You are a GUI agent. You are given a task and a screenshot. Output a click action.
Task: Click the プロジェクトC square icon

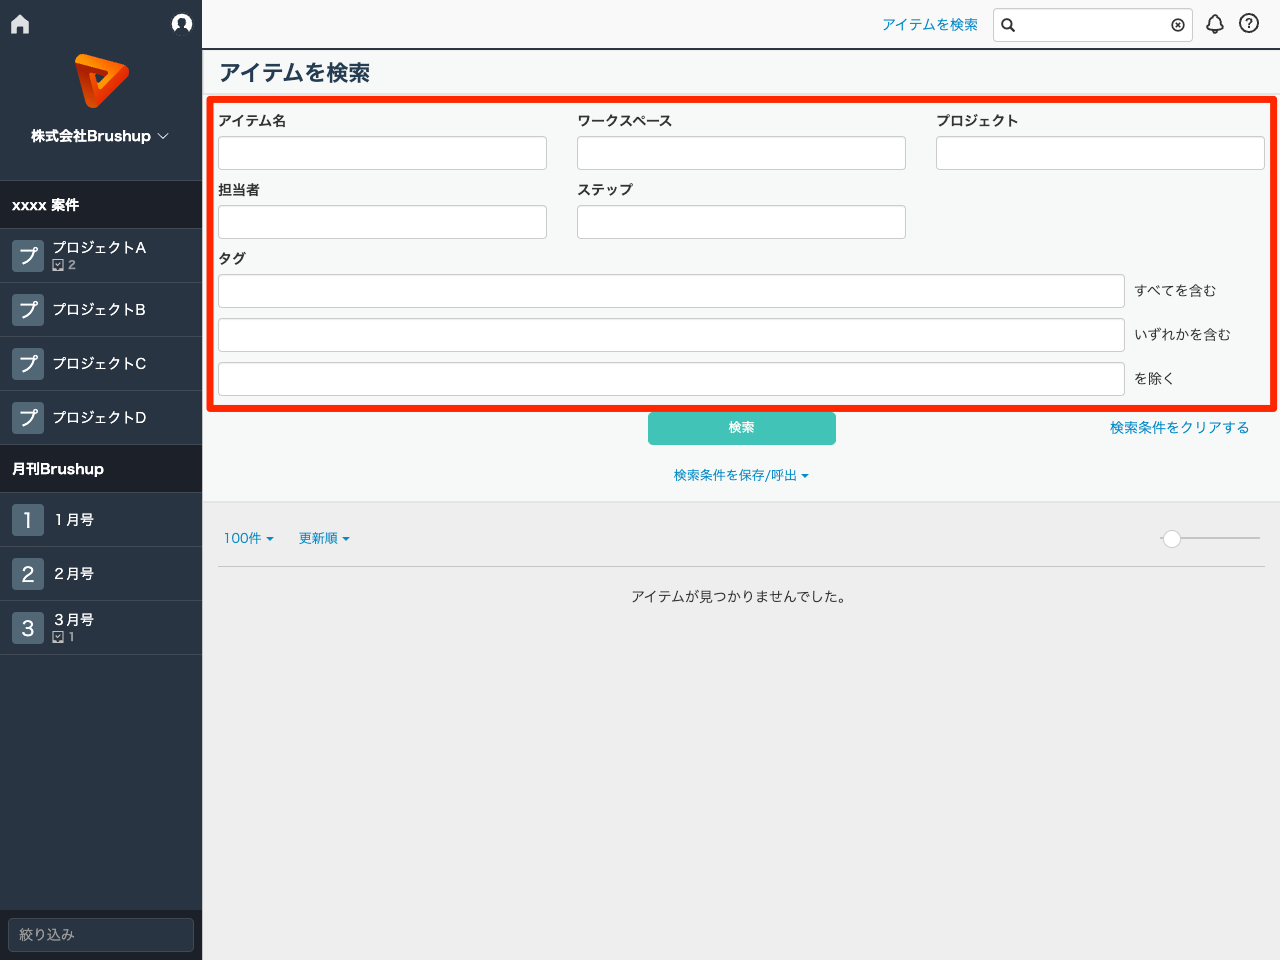point(28,364)
